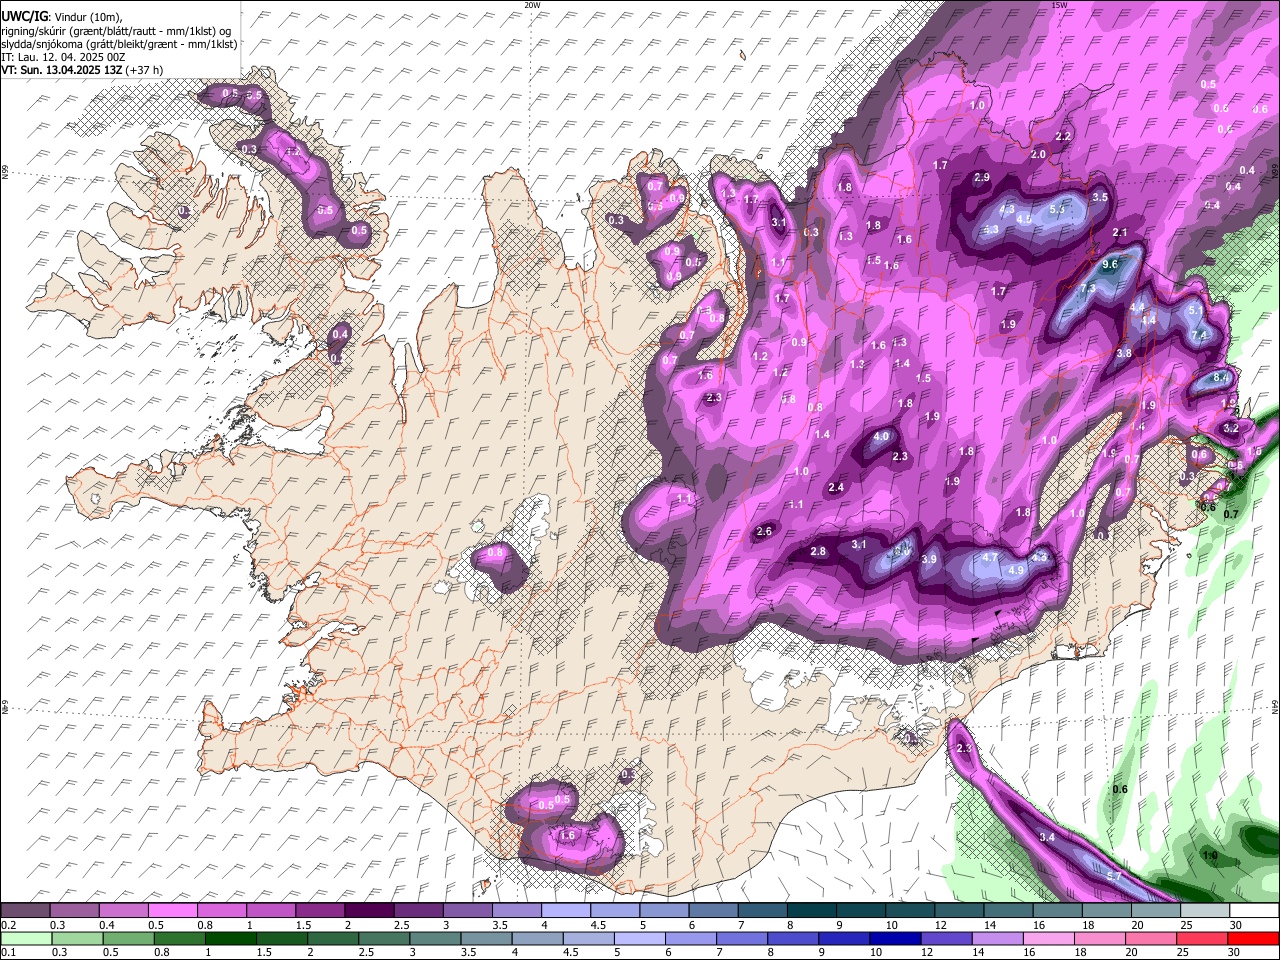1280x960 pixels.
Task: Select the 4.9 value near the southeast glacier
Action: click(x=1016, y=570)
